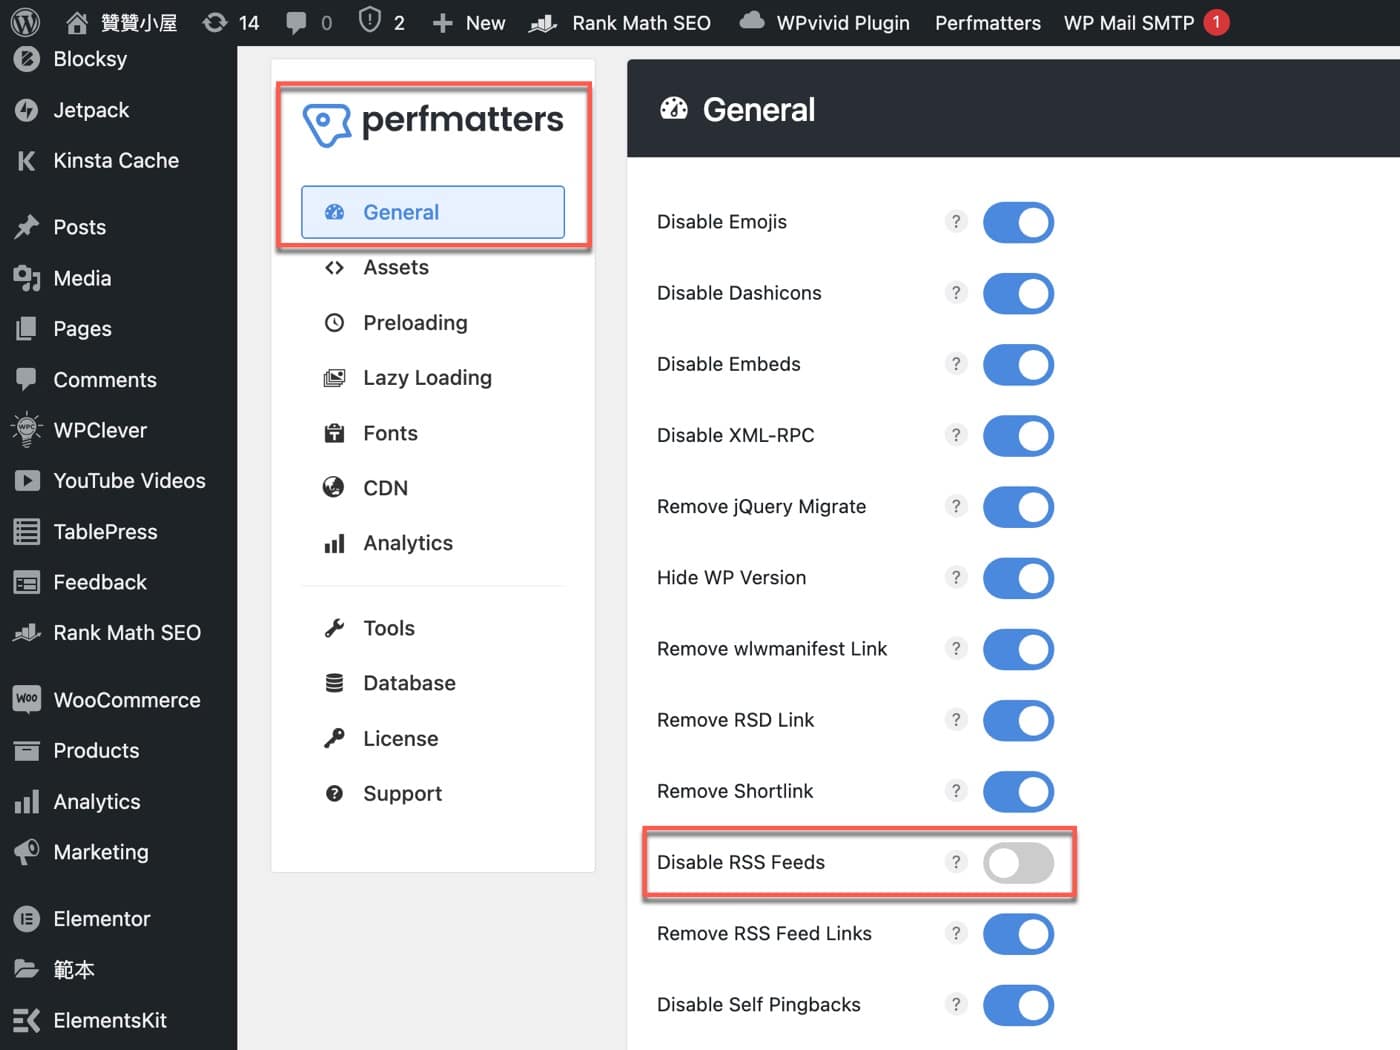This screenshot has height=1050, width=1400.
Task: Click the WordPress logo in admin bar
Action: click(25, 22)
